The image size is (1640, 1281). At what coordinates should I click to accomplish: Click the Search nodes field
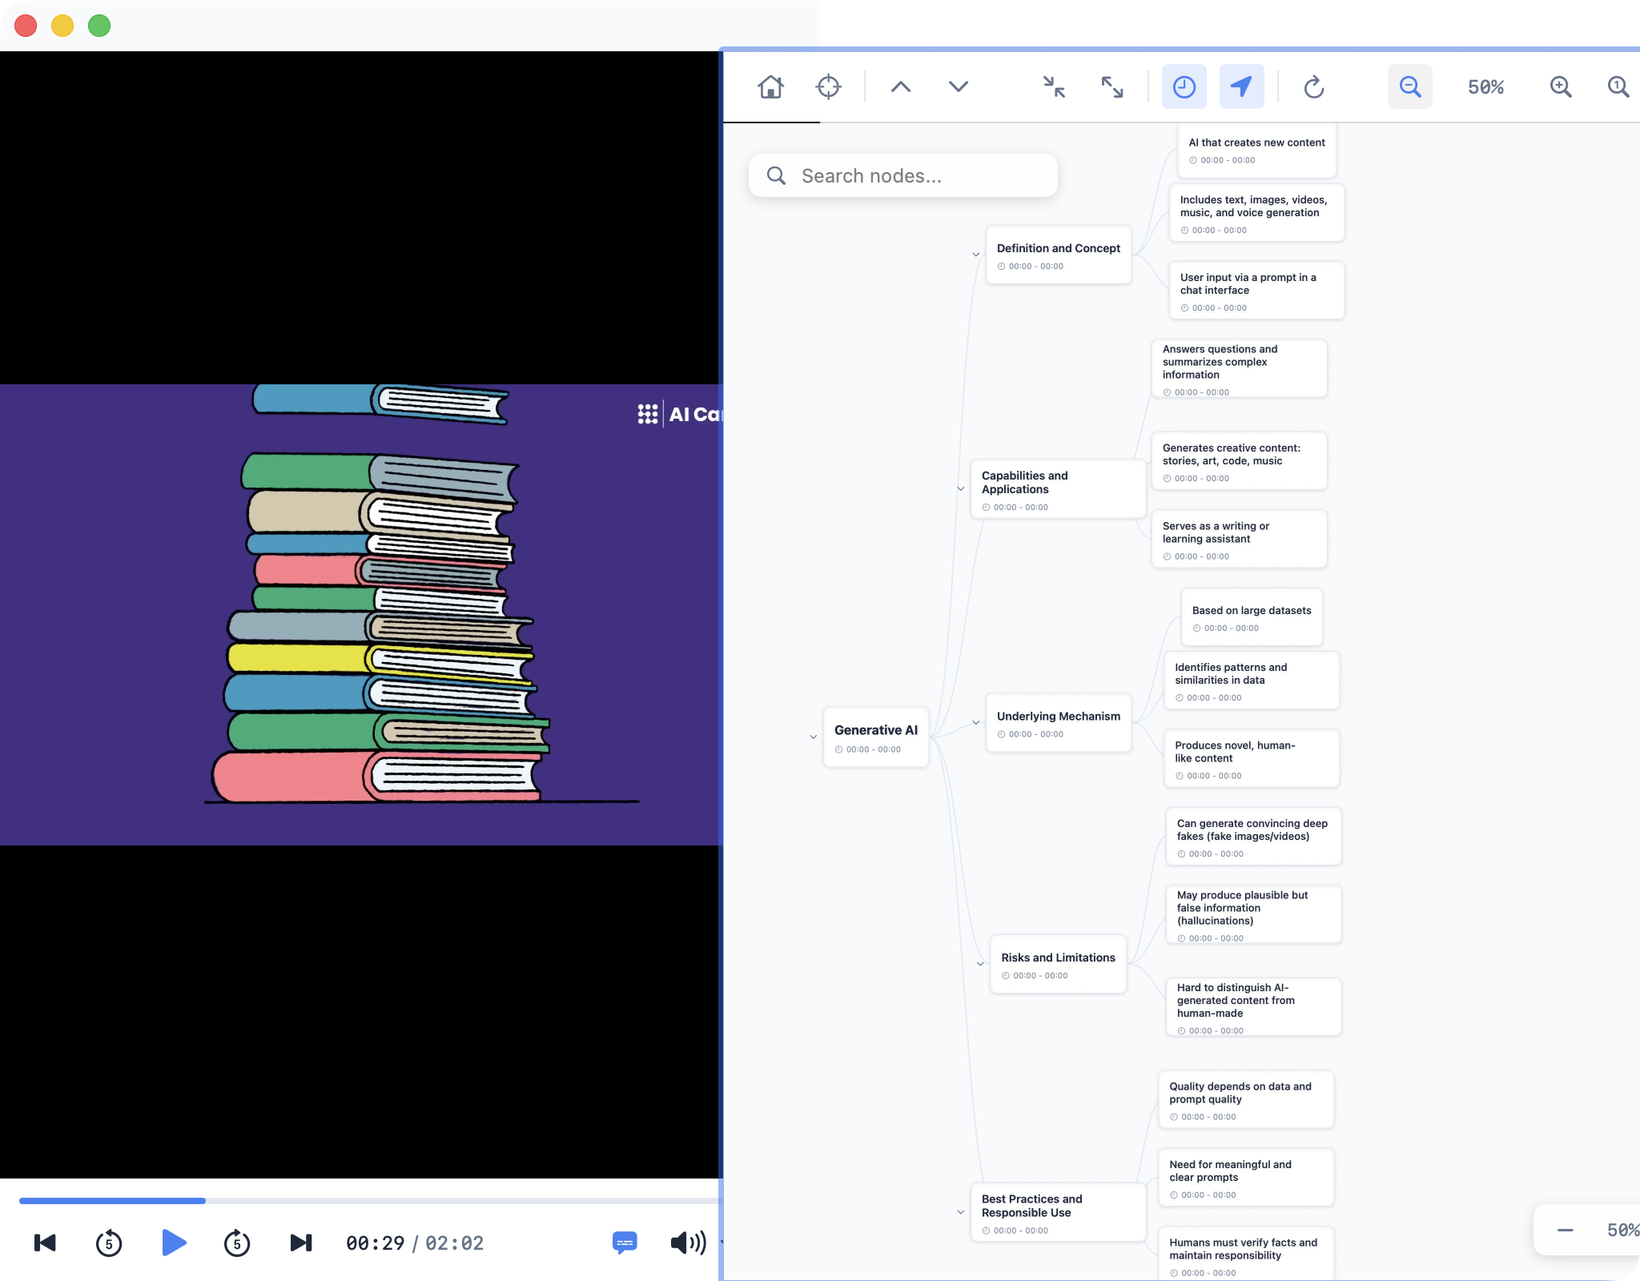pos(903,176)
